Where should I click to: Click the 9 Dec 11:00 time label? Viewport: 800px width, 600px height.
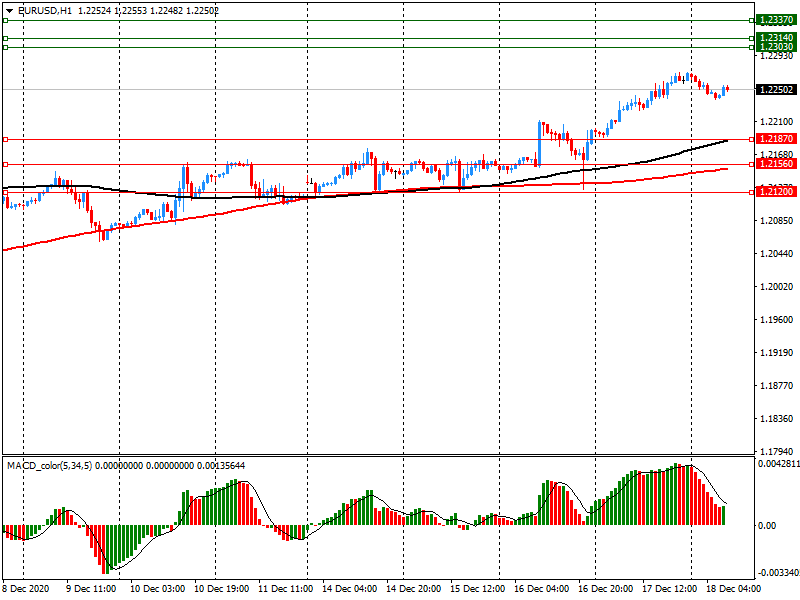pyautogui.click(x=91, y=589)
